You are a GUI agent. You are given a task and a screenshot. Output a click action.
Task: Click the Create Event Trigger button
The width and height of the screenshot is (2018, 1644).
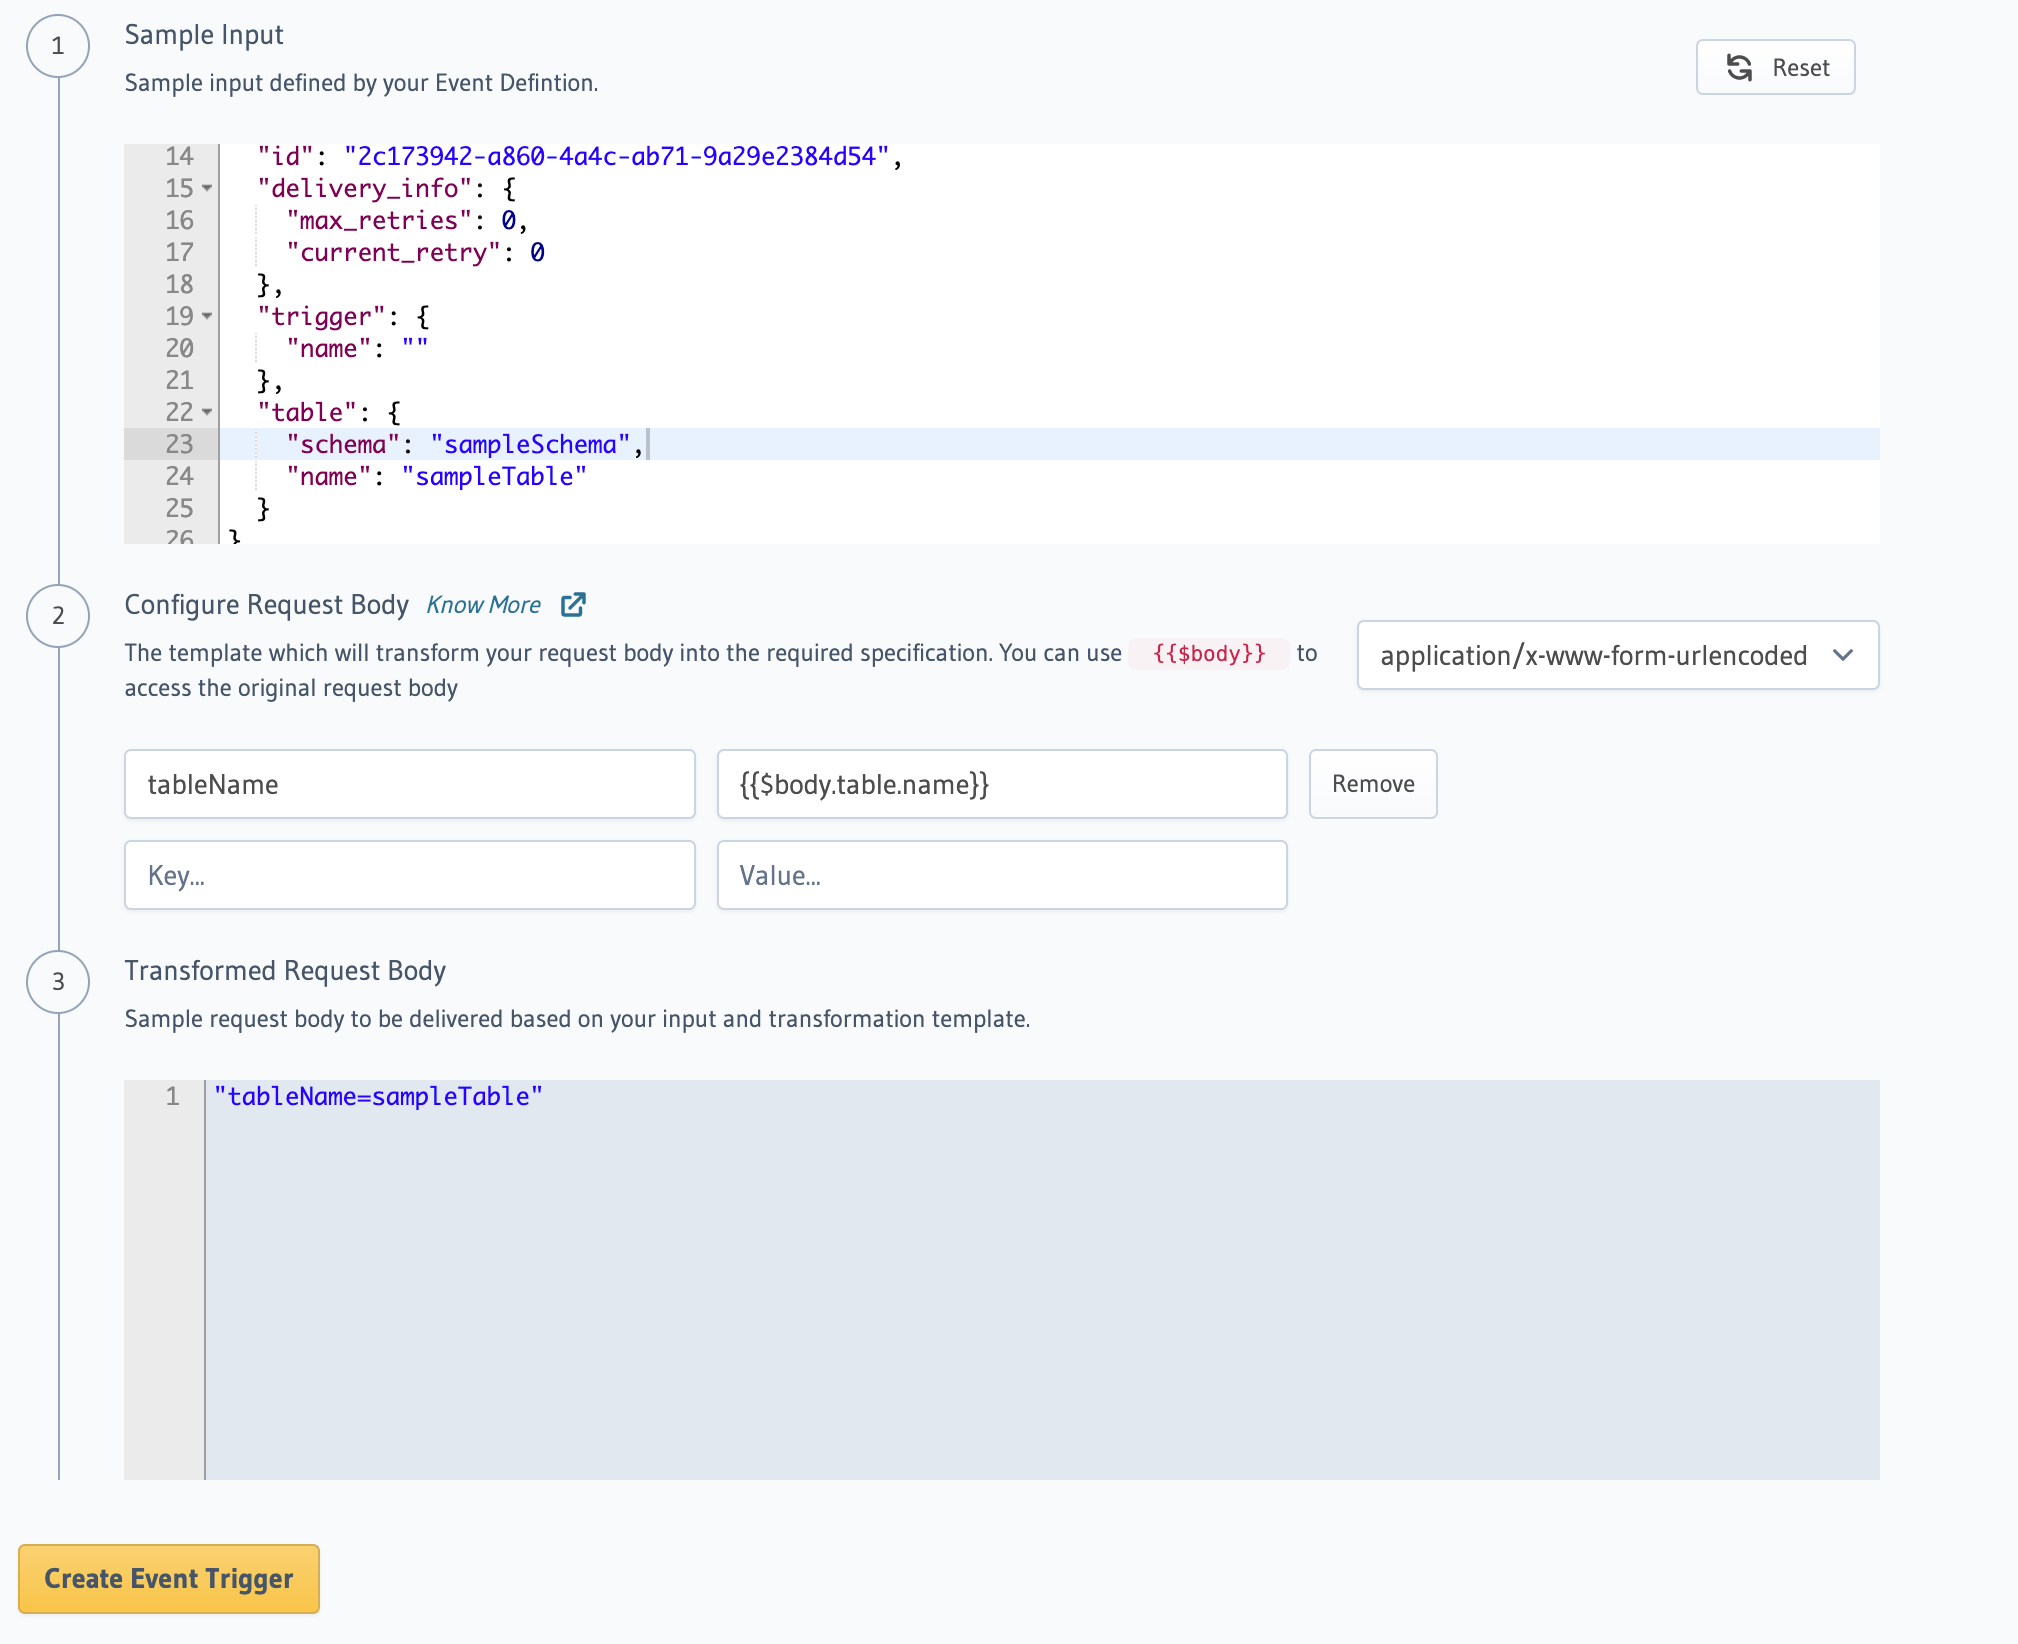168,1579
